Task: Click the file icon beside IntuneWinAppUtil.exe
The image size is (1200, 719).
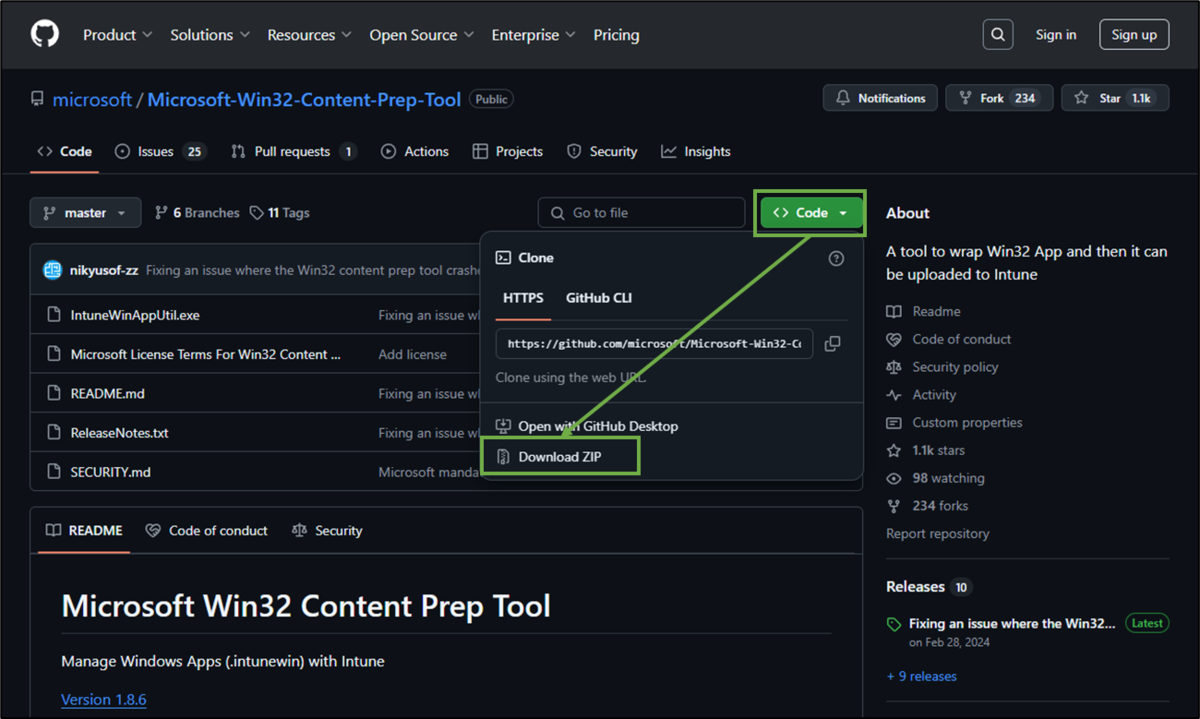Action: tap(54, 315)
